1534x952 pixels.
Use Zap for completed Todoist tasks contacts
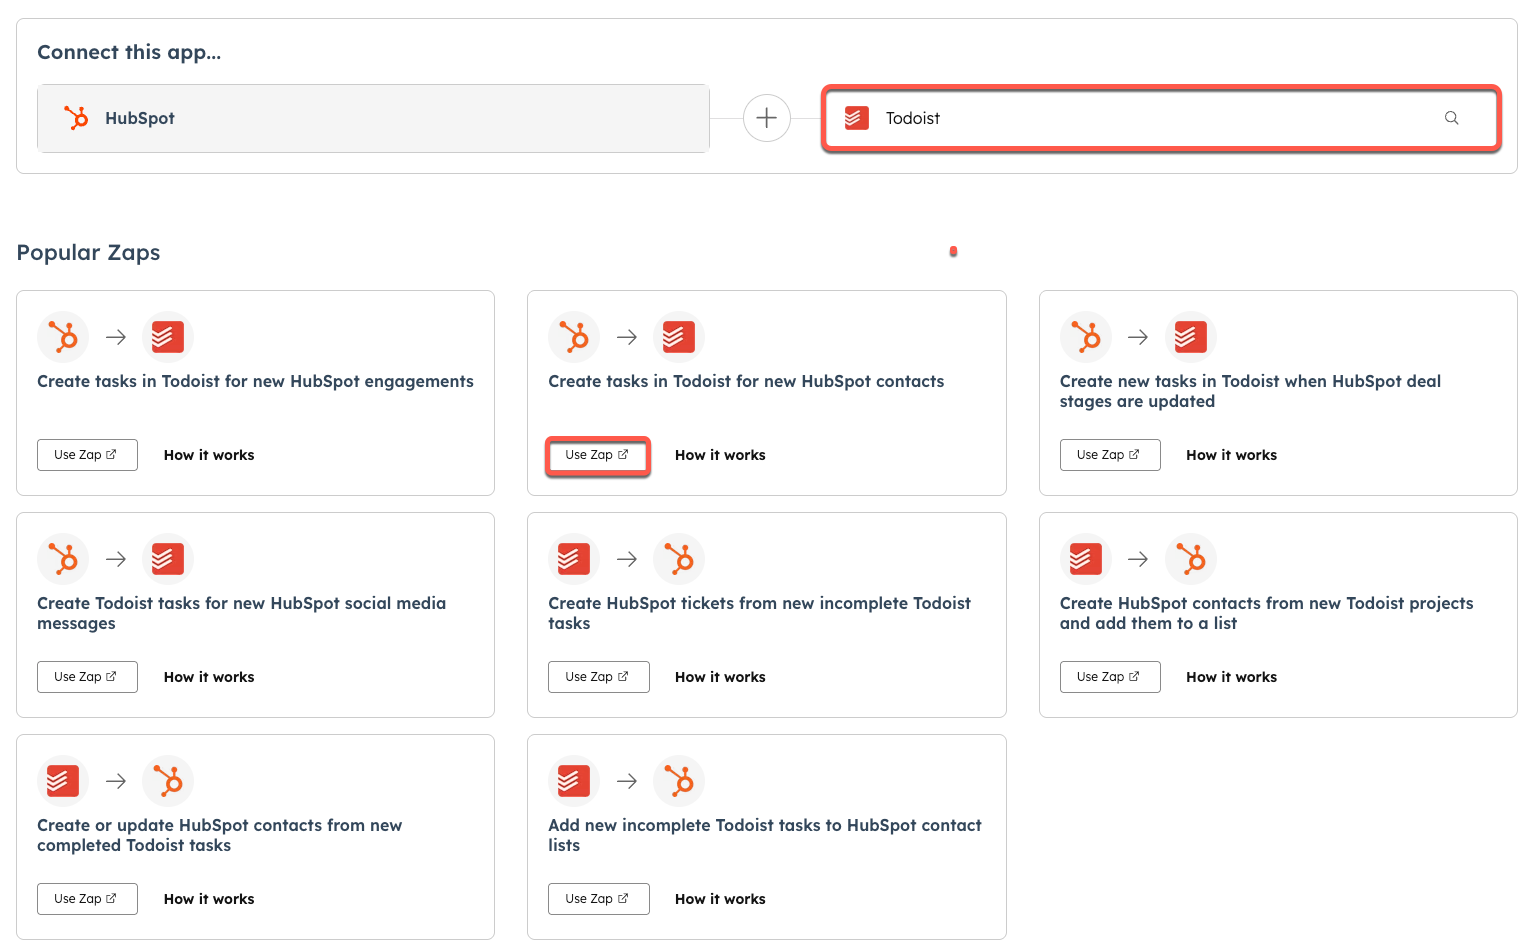tap(87, 899)
